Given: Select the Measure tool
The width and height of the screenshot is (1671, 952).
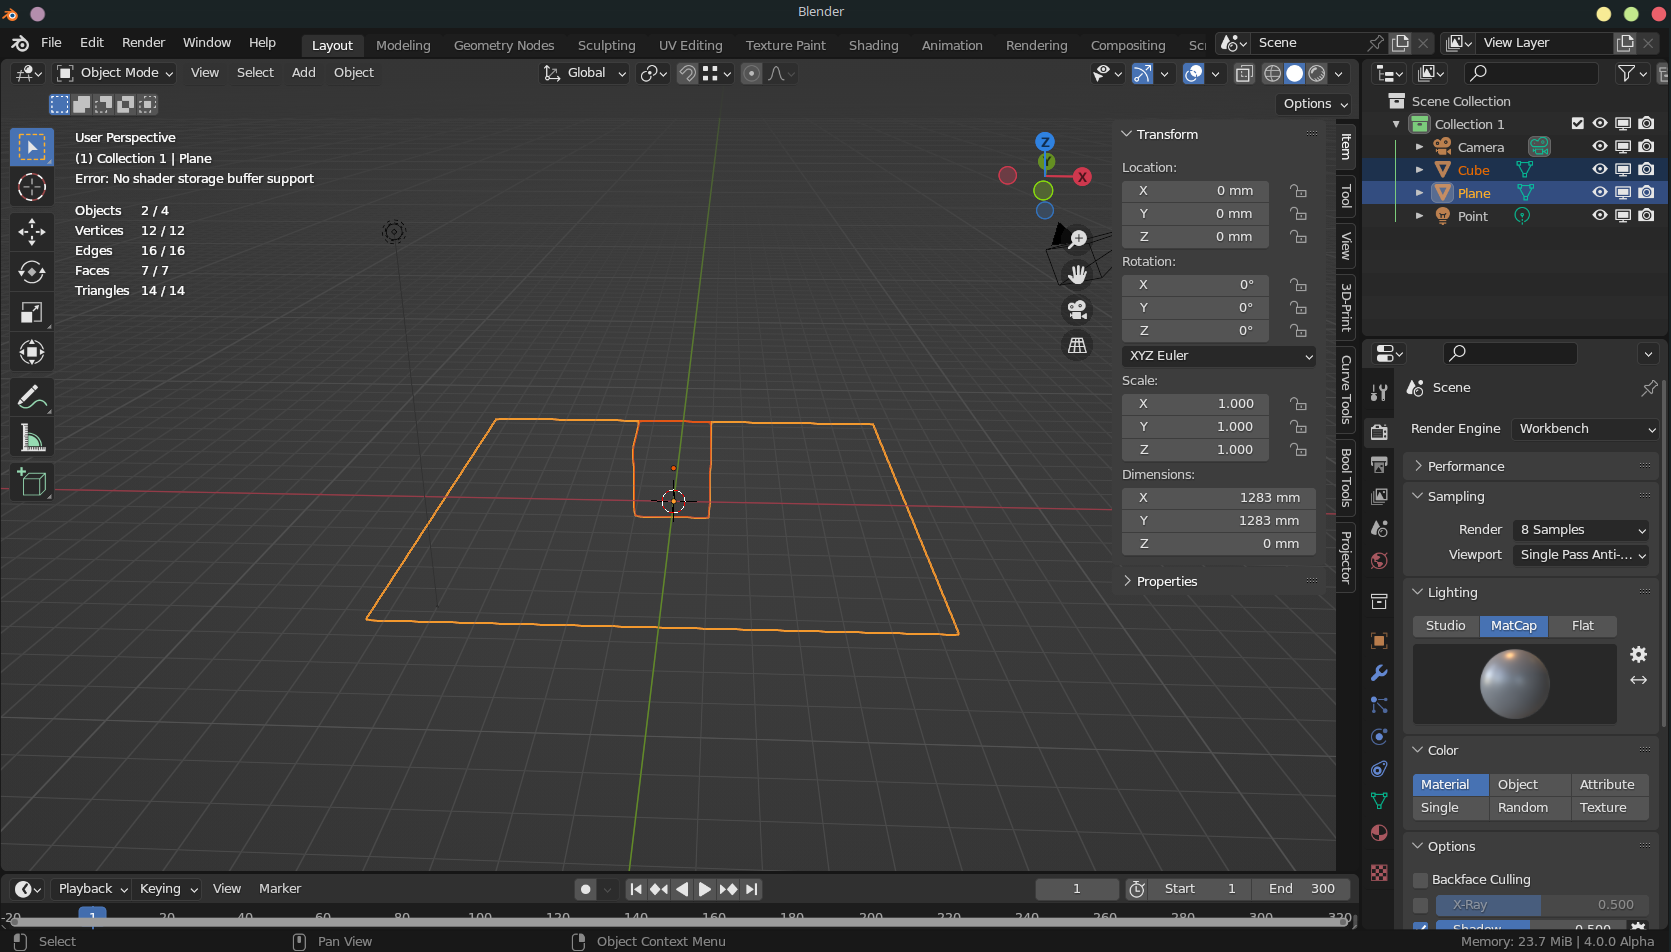Looking at the screenshot, I should (x=32, y=438).
